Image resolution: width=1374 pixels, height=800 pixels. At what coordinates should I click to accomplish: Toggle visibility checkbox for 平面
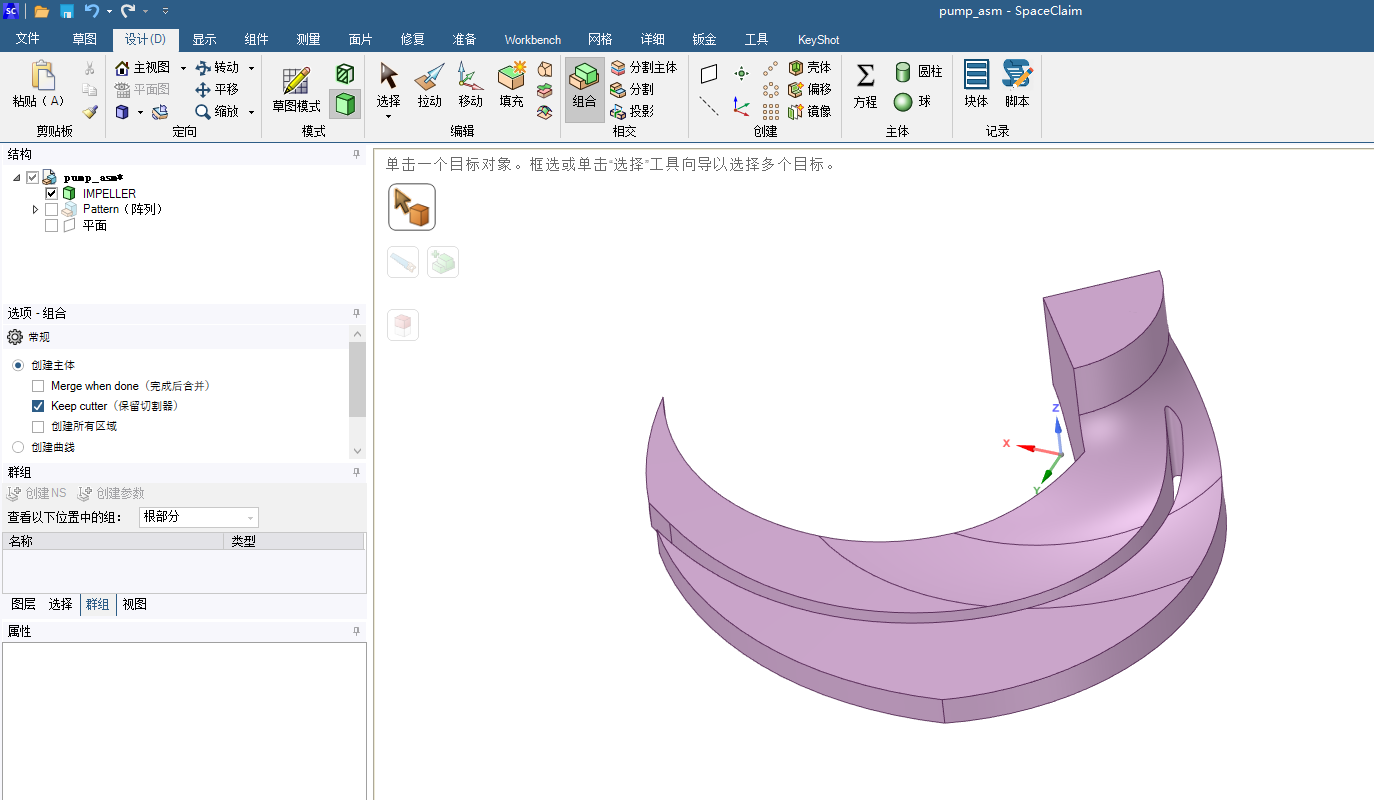(51, 226)
